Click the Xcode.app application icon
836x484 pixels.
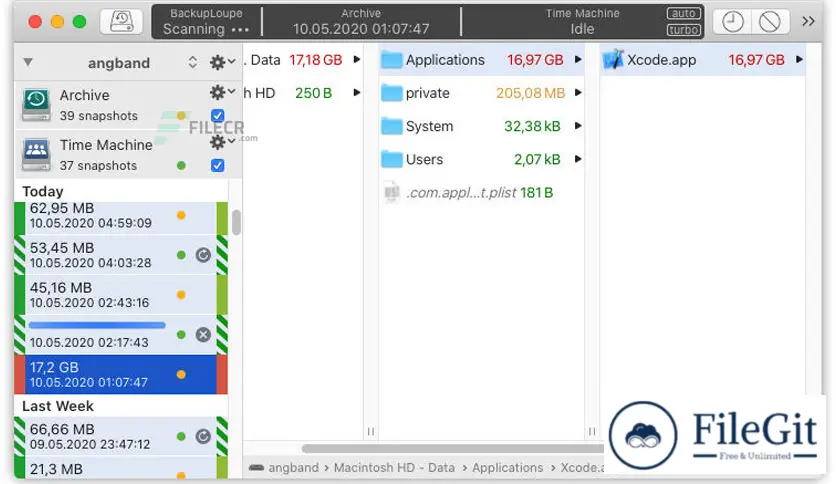(x=613, y=60)
